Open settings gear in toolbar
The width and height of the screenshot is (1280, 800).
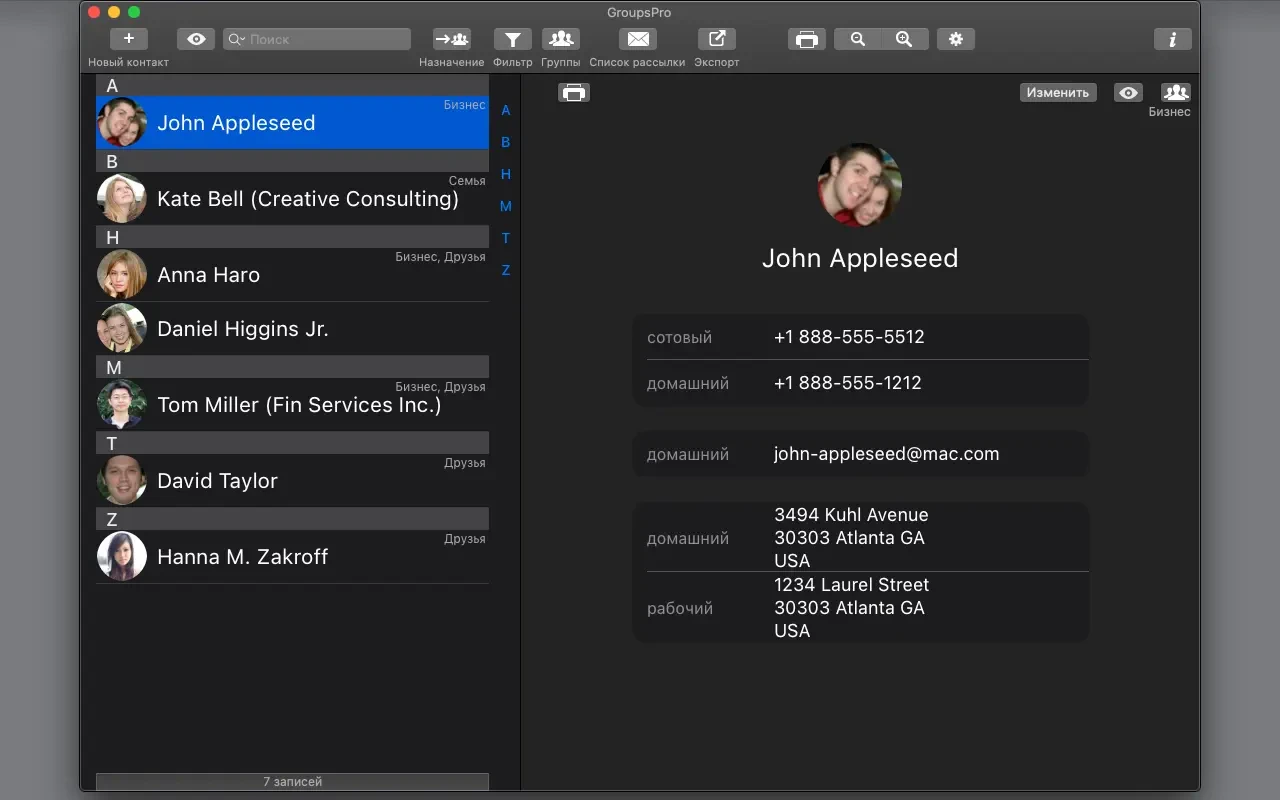coord(955,39)
